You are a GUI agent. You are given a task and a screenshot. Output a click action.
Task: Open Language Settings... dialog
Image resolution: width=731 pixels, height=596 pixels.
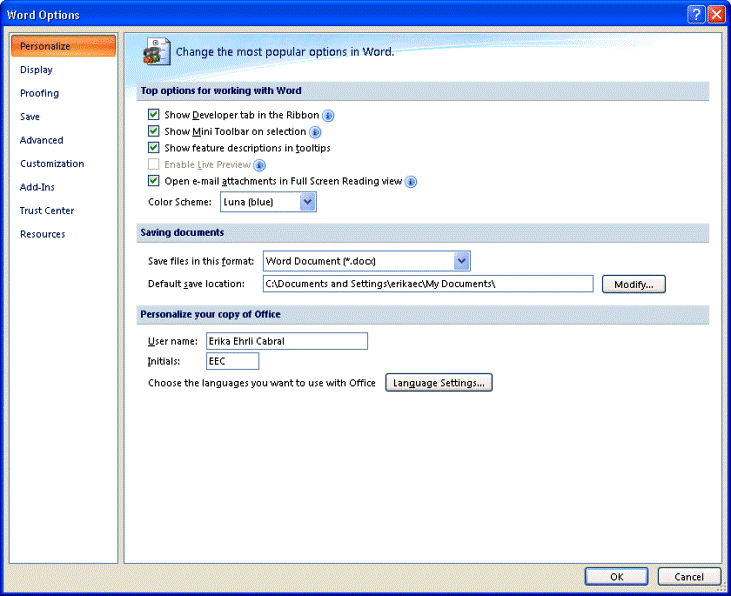coord(439,382)
